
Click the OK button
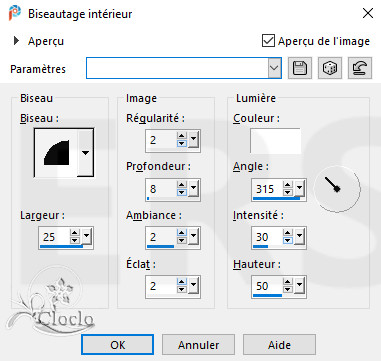(118, 345)
